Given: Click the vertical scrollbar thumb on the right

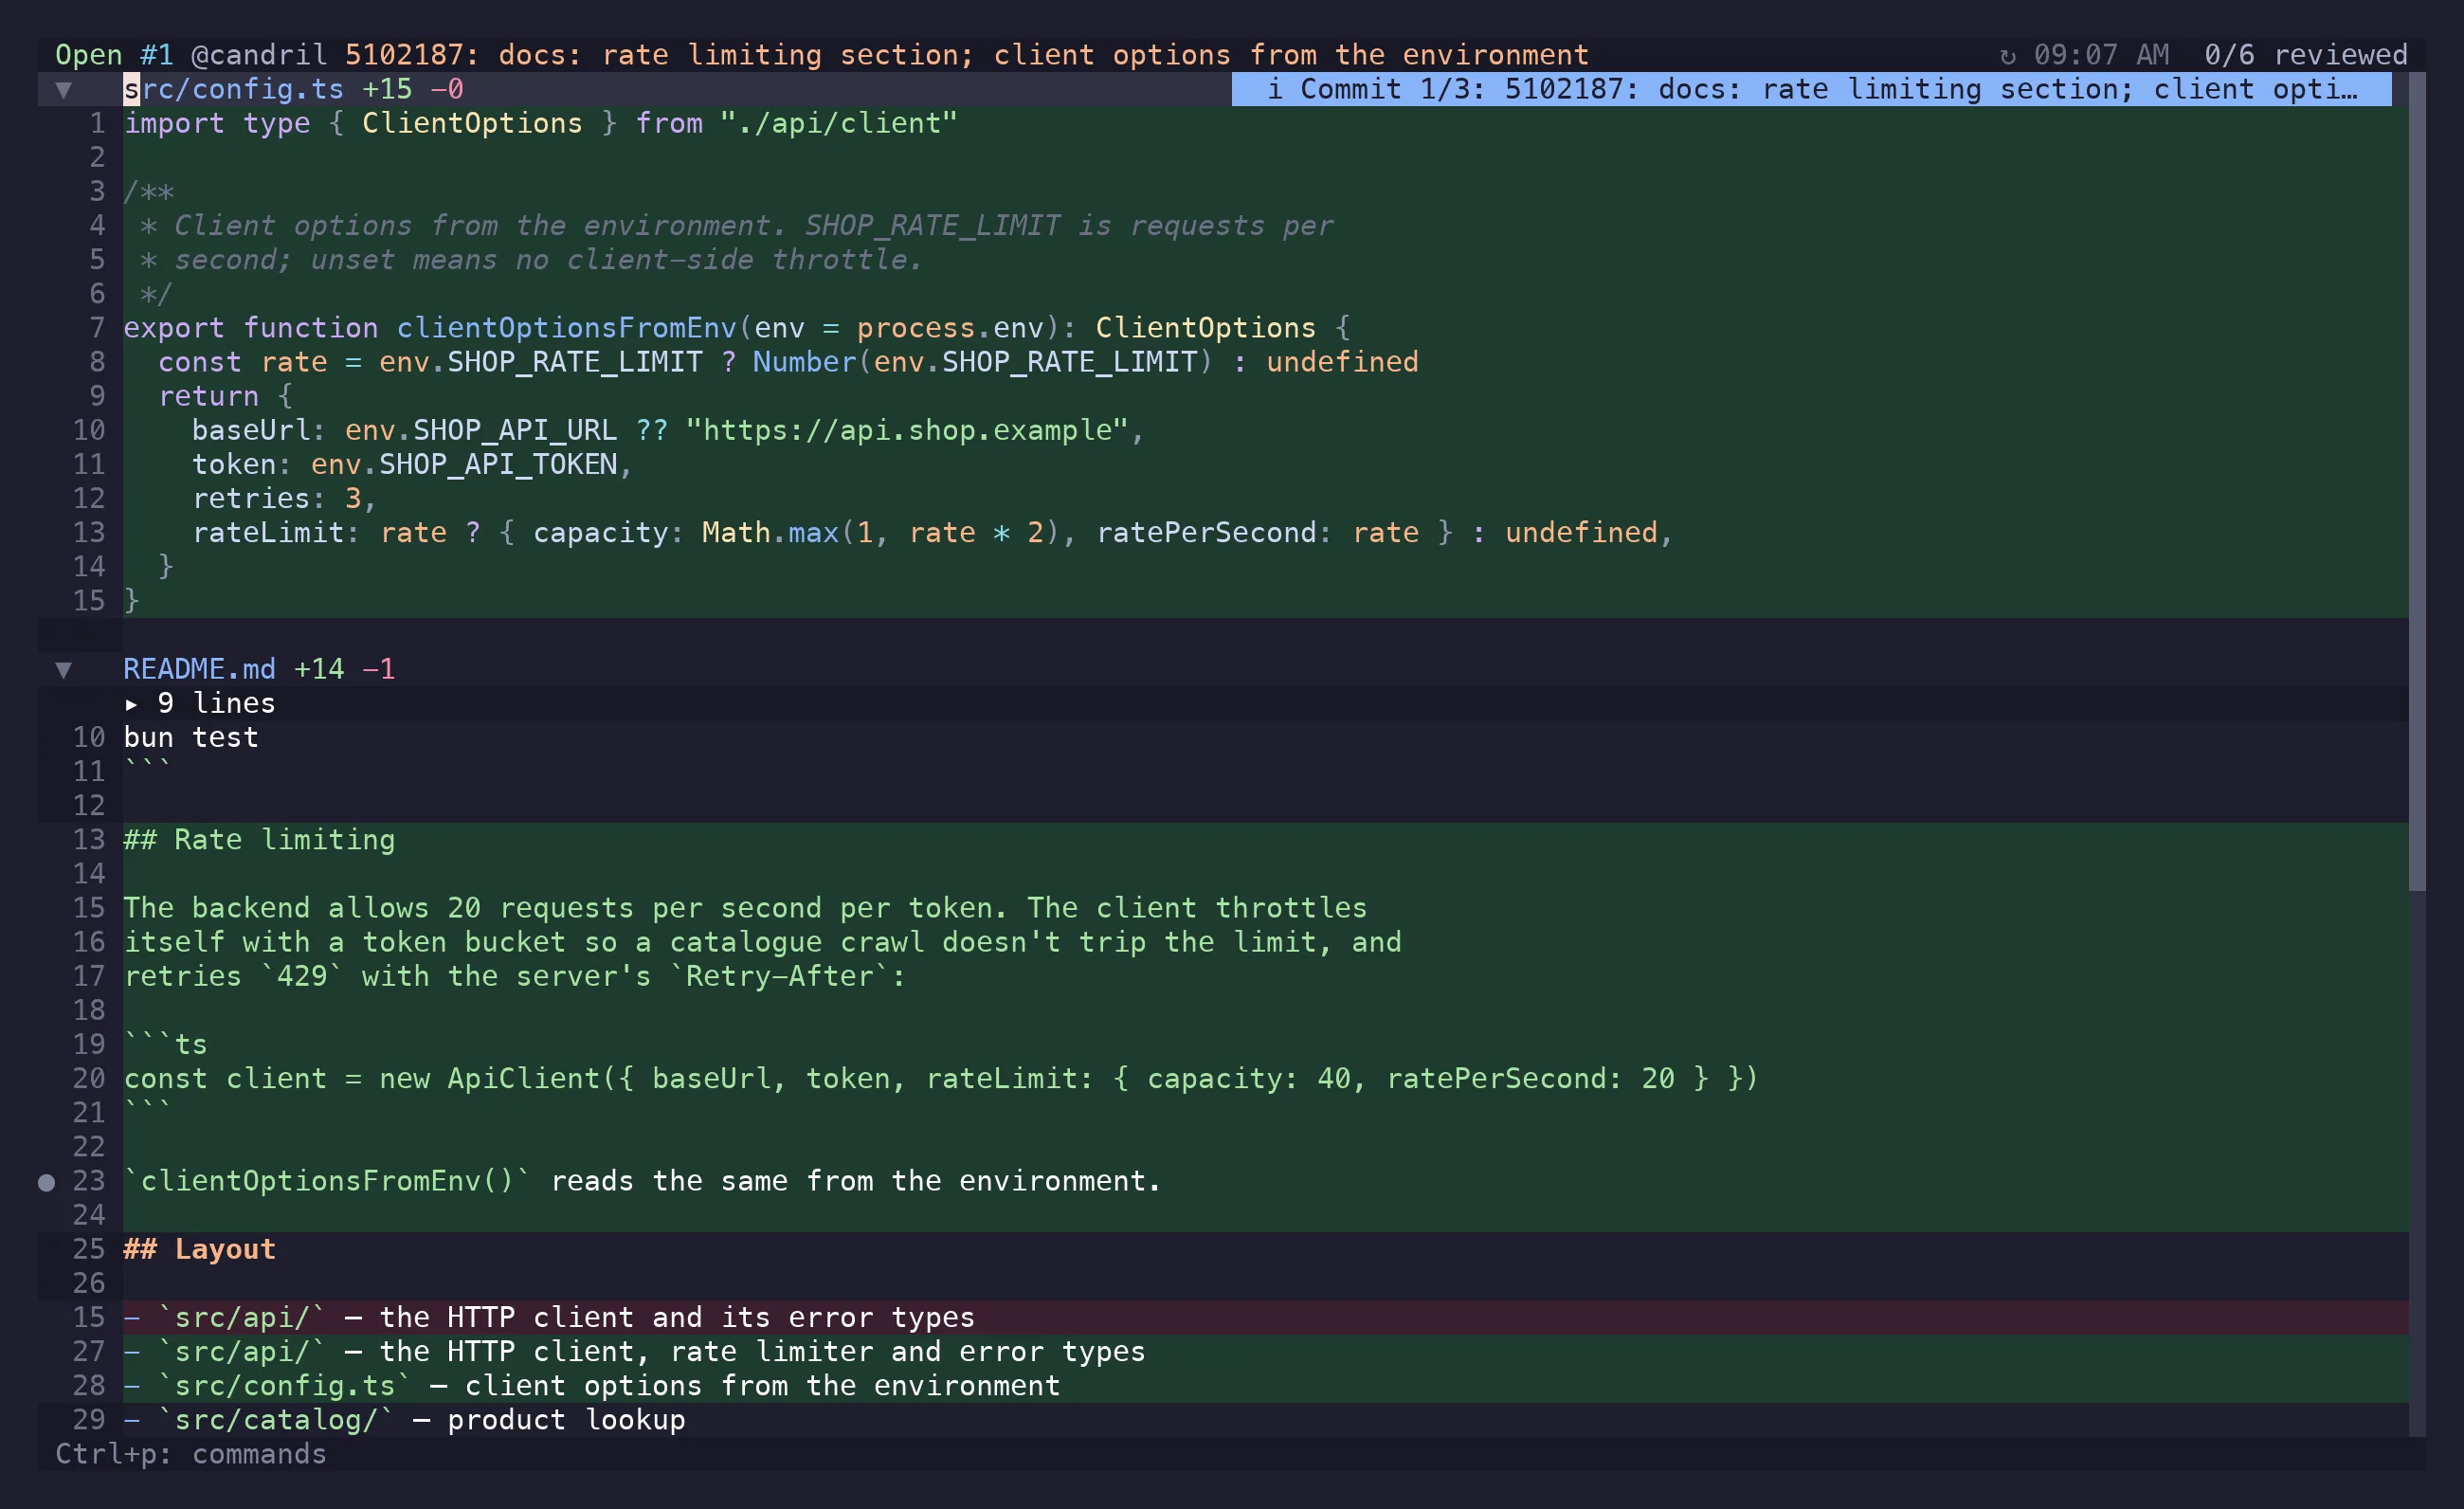Looking at the screenshot, I should click(x=2417, y=480).
